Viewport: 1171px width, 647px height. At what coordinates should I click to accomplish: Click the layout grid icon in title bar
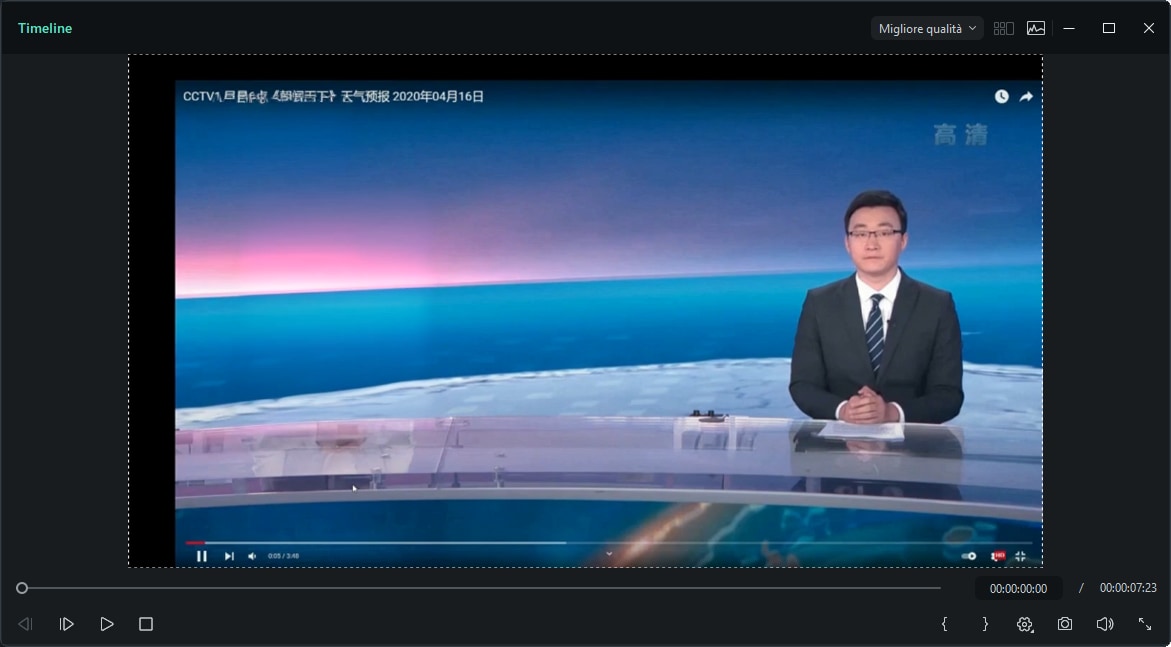[1003, 29]
